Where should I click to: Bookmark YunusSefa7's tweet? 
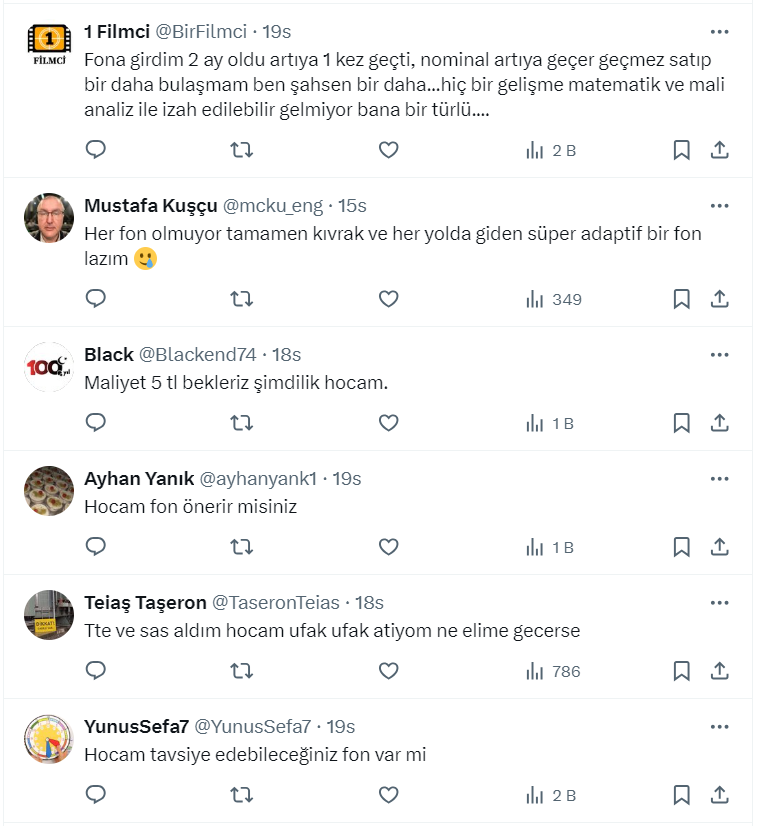(x=681, y=796)
